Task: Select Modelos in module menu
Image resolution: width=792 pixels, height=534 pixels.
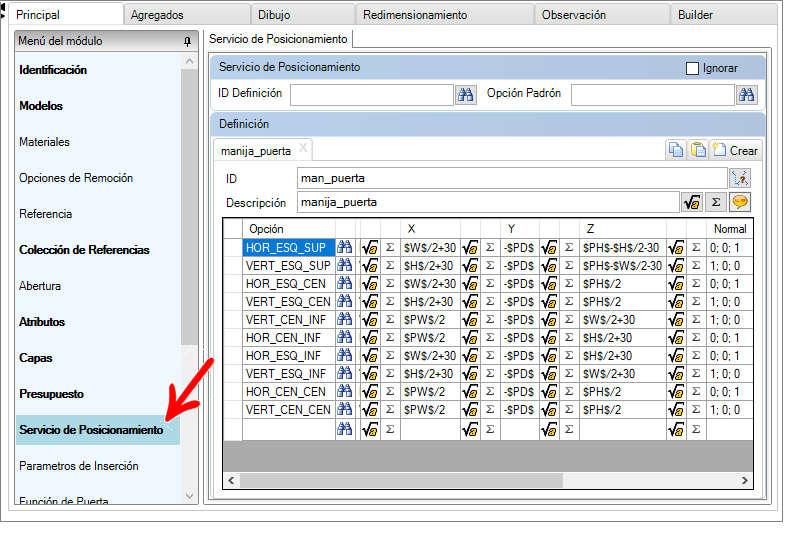Action: [41, 106]
